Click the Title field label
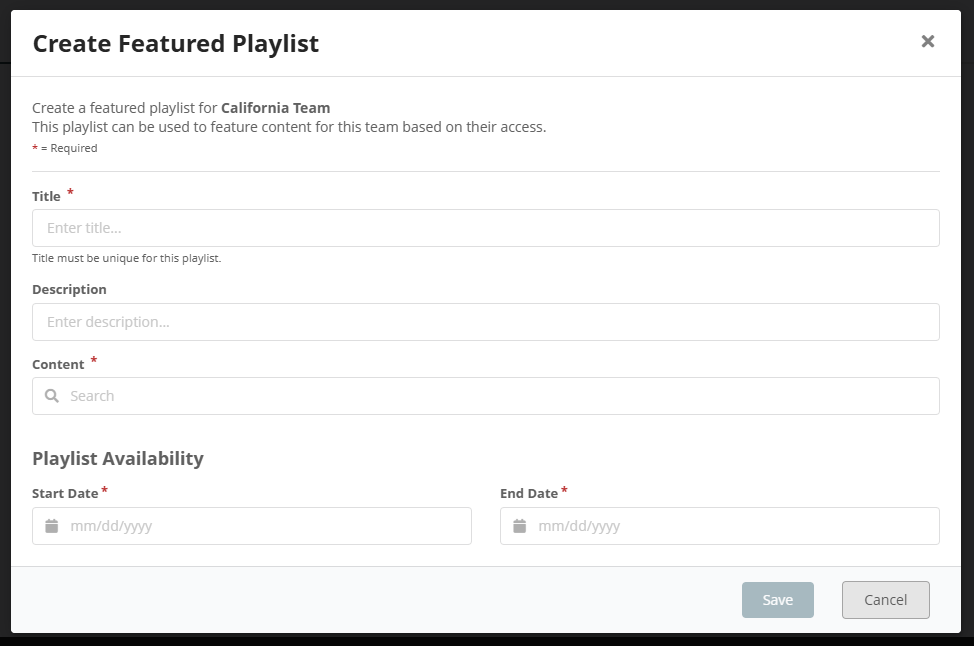The height and width of the screenshot is (646, 974). (x=47, y=196)
